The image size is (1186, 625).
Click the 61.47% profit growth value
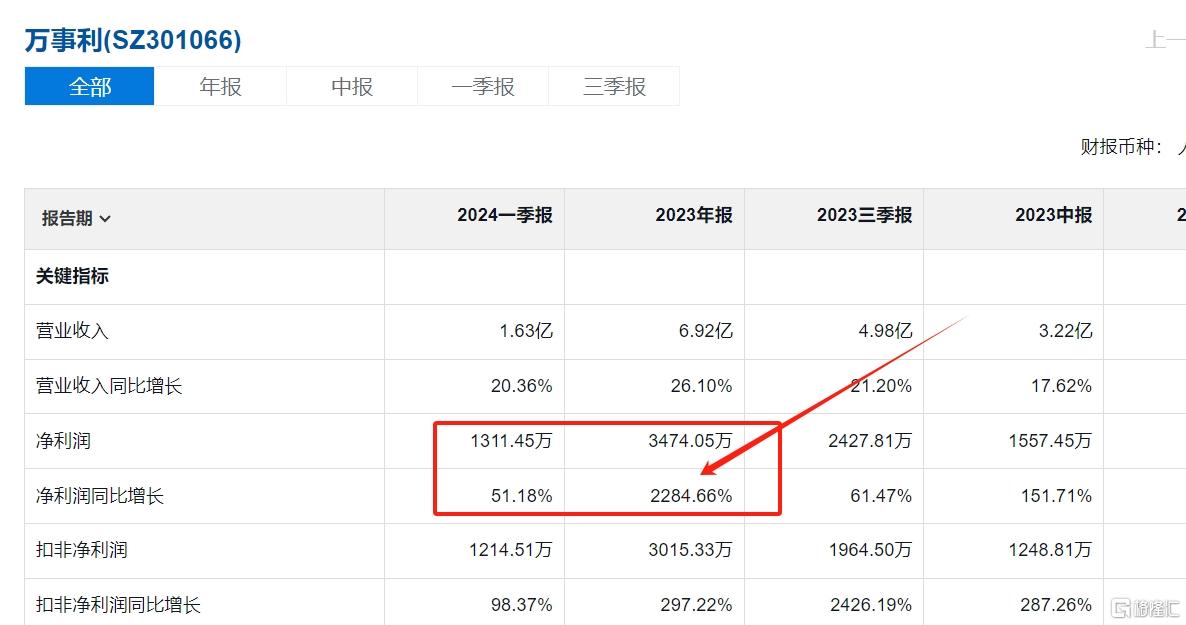(881, 496)
